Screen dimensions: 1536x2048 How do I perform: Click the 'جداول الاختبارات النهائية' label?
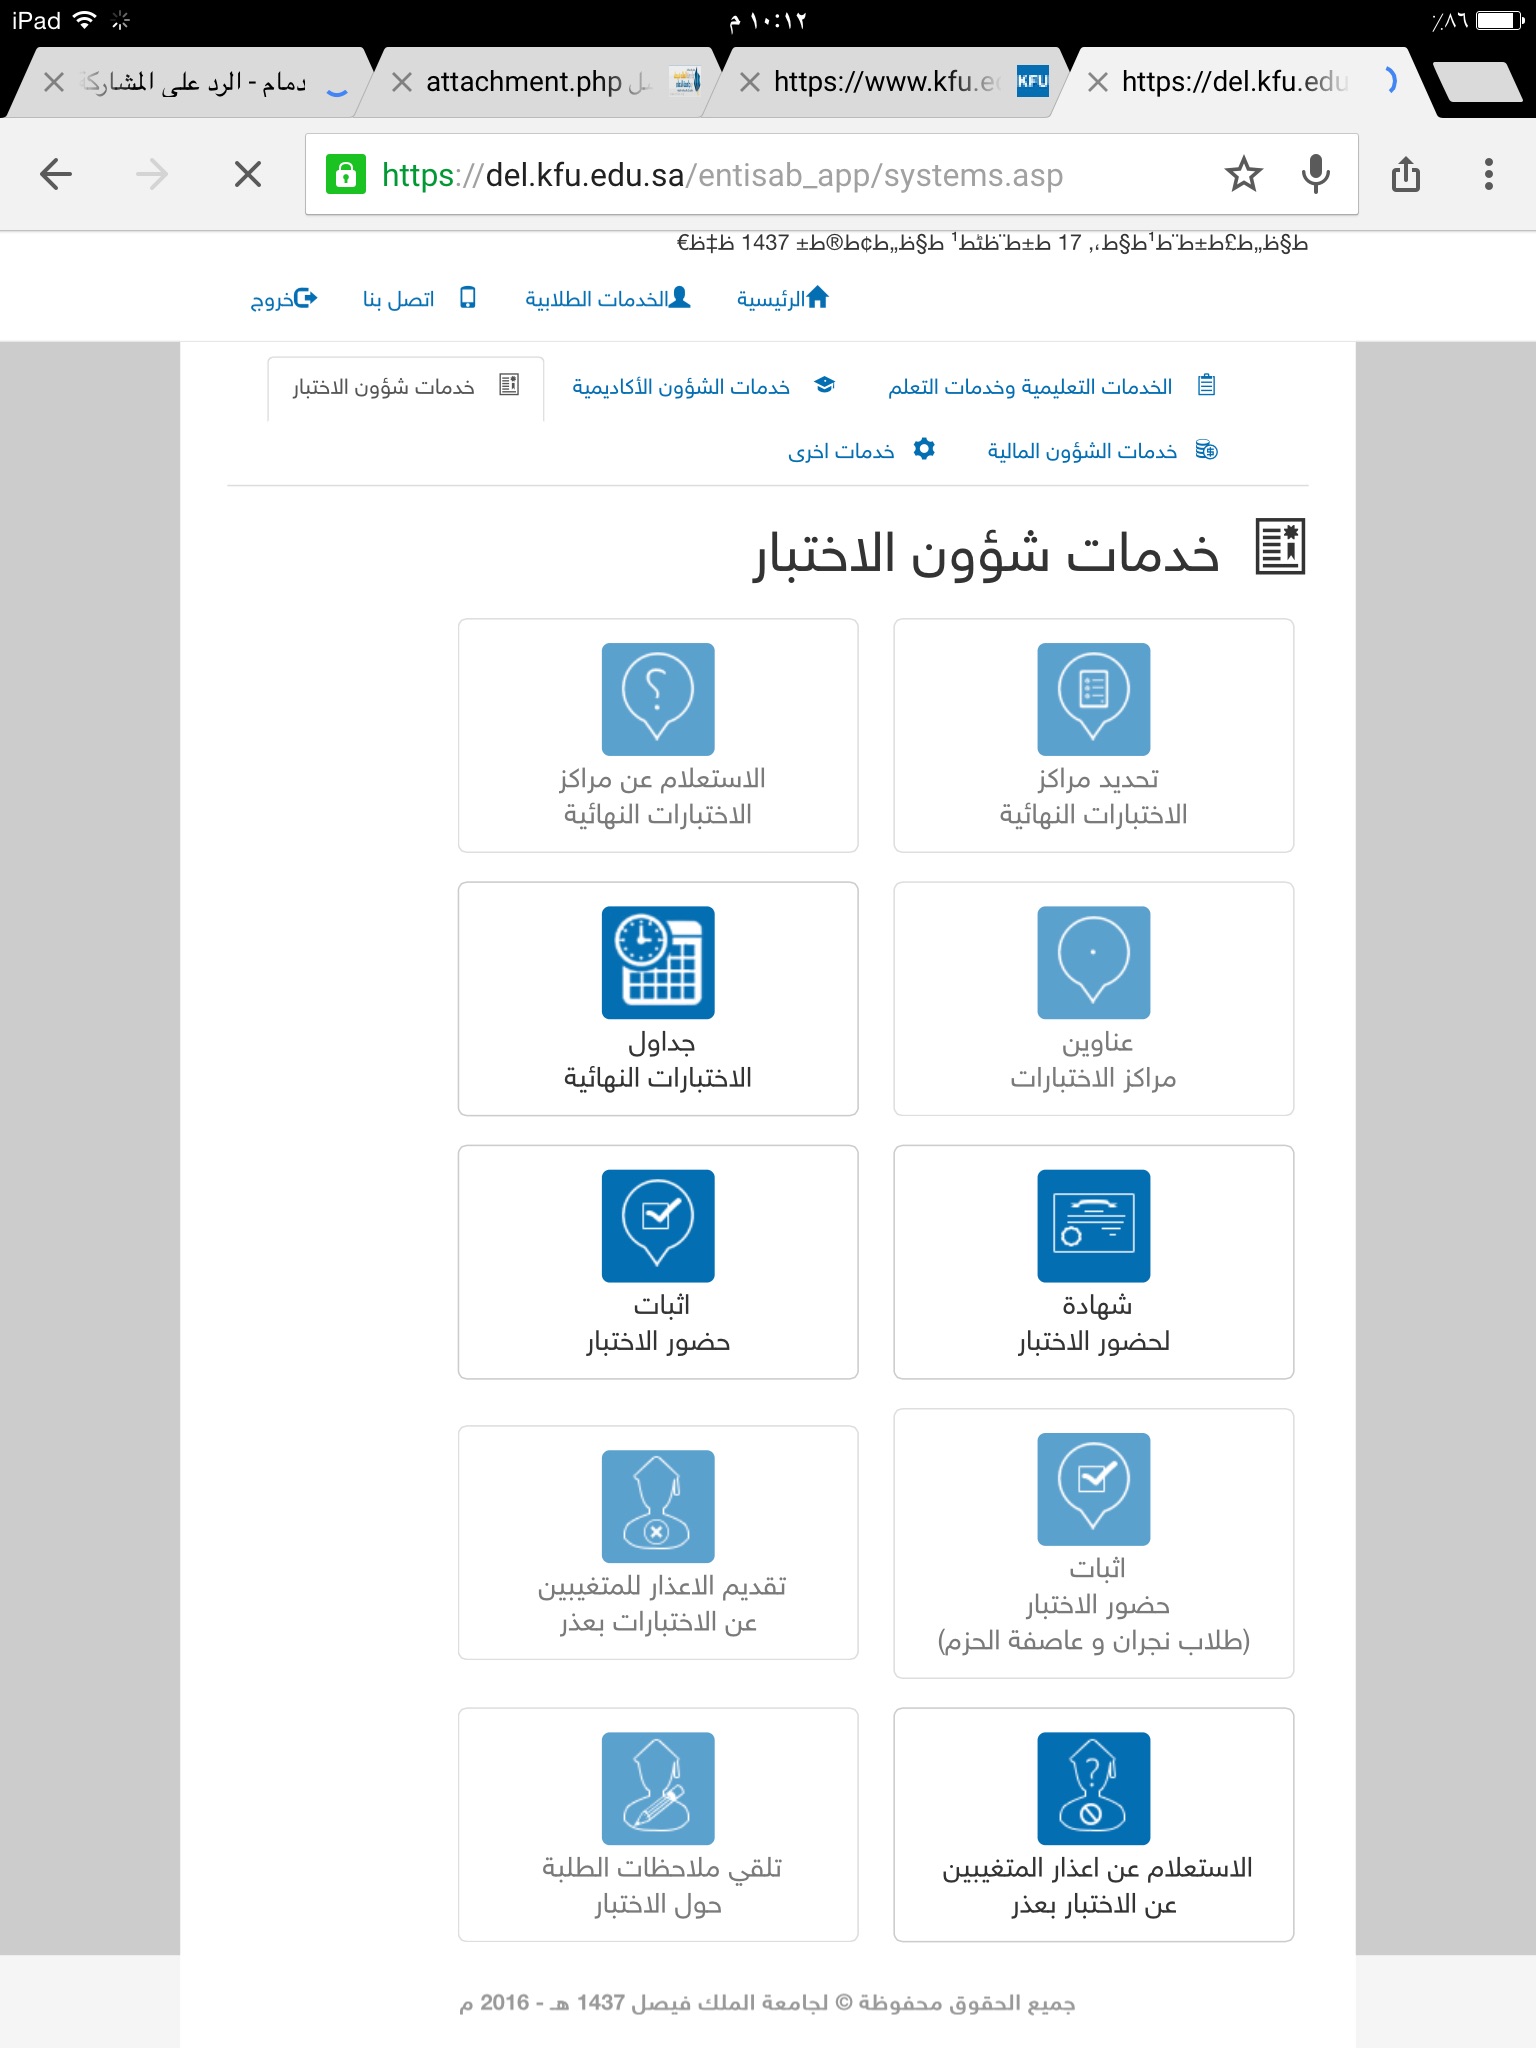[658, 1060]
